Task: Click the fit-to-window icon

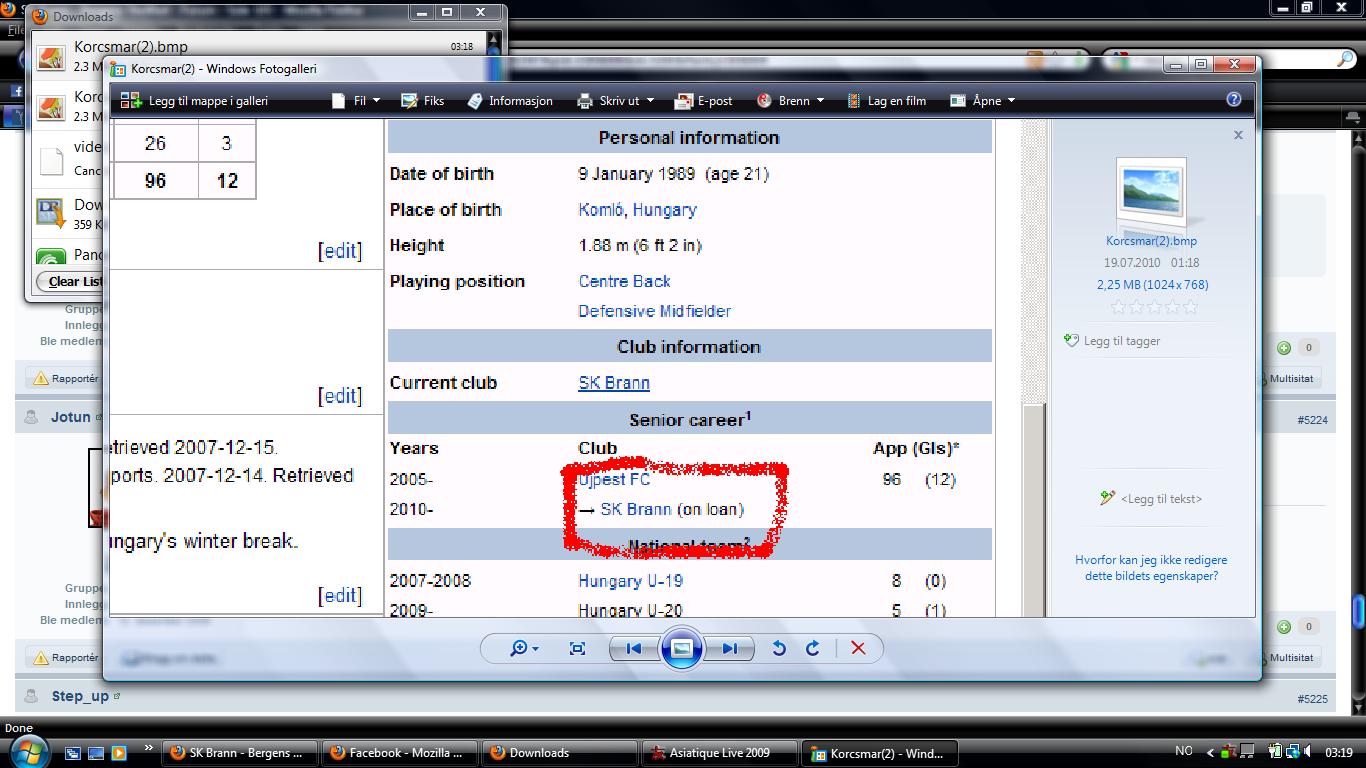Action: click(577, 648)
